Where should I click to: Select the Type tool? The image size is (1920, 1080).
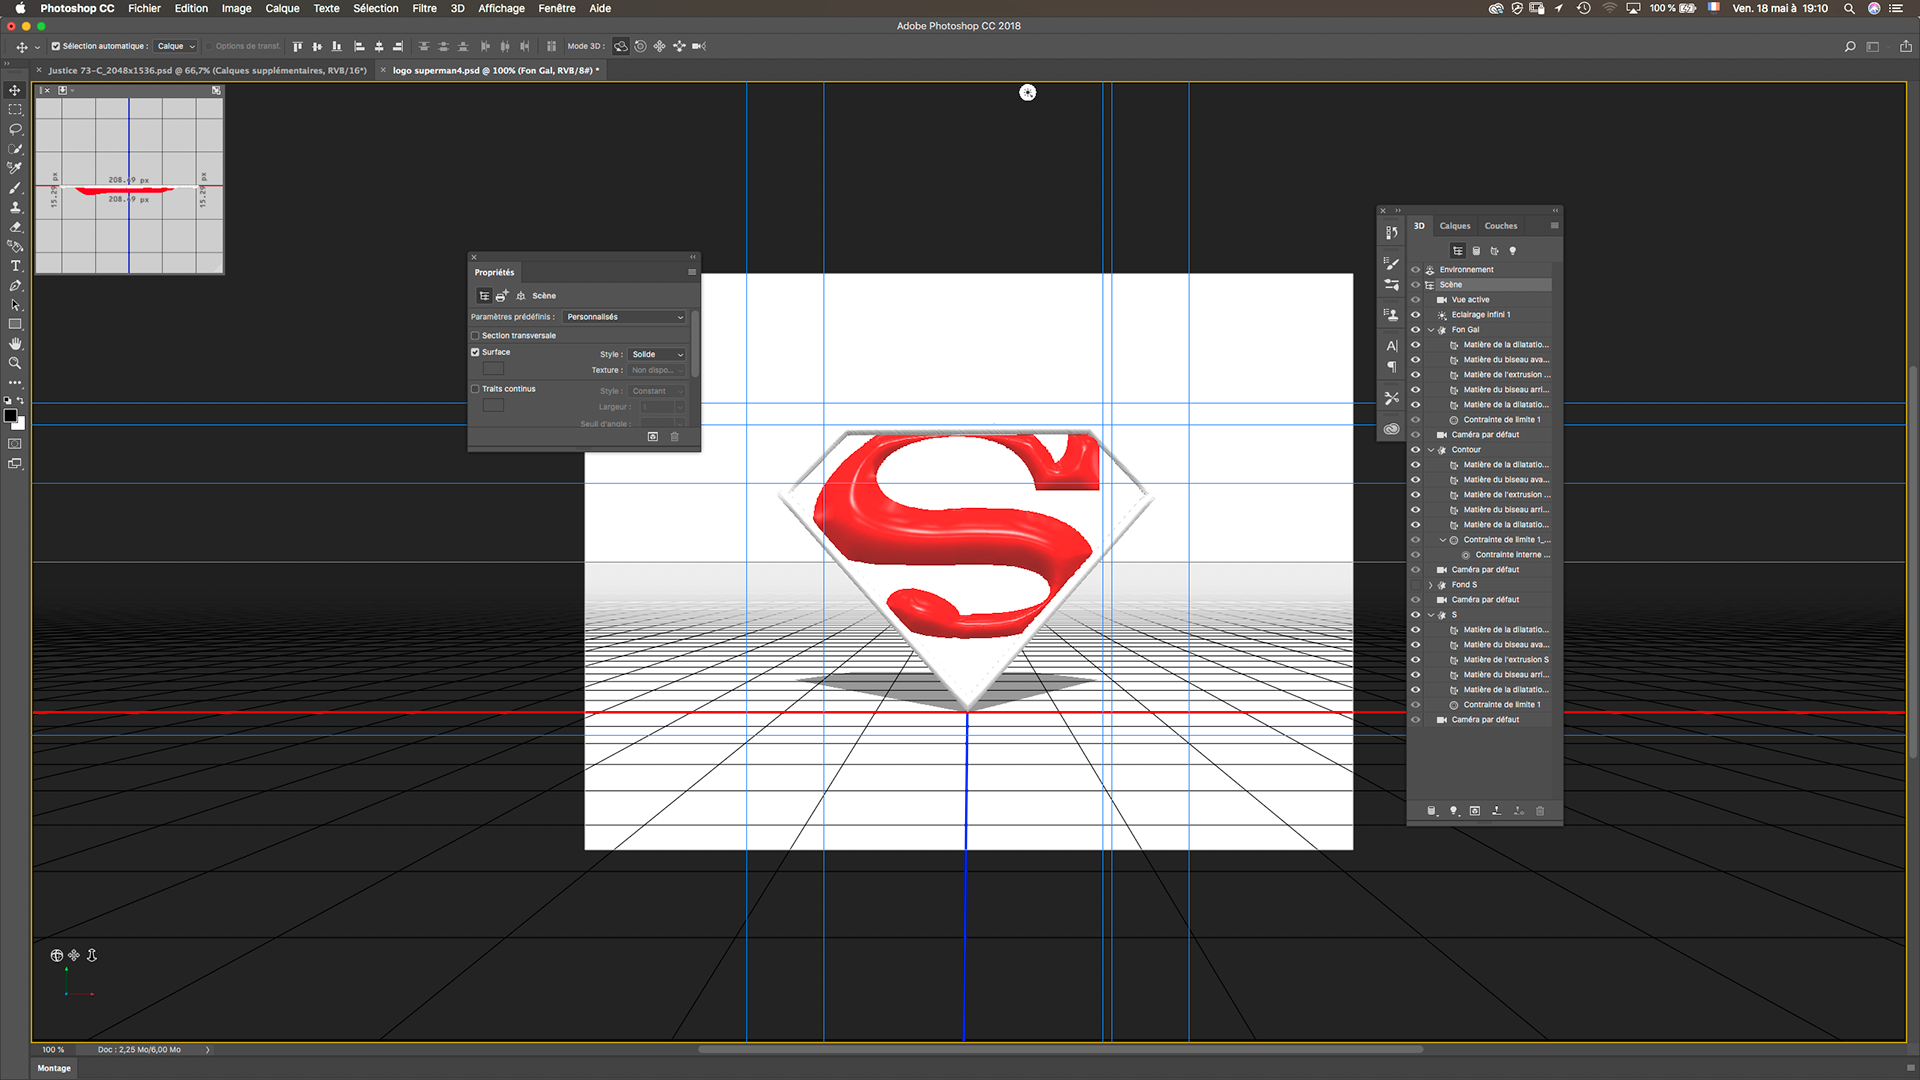point(15,266)
